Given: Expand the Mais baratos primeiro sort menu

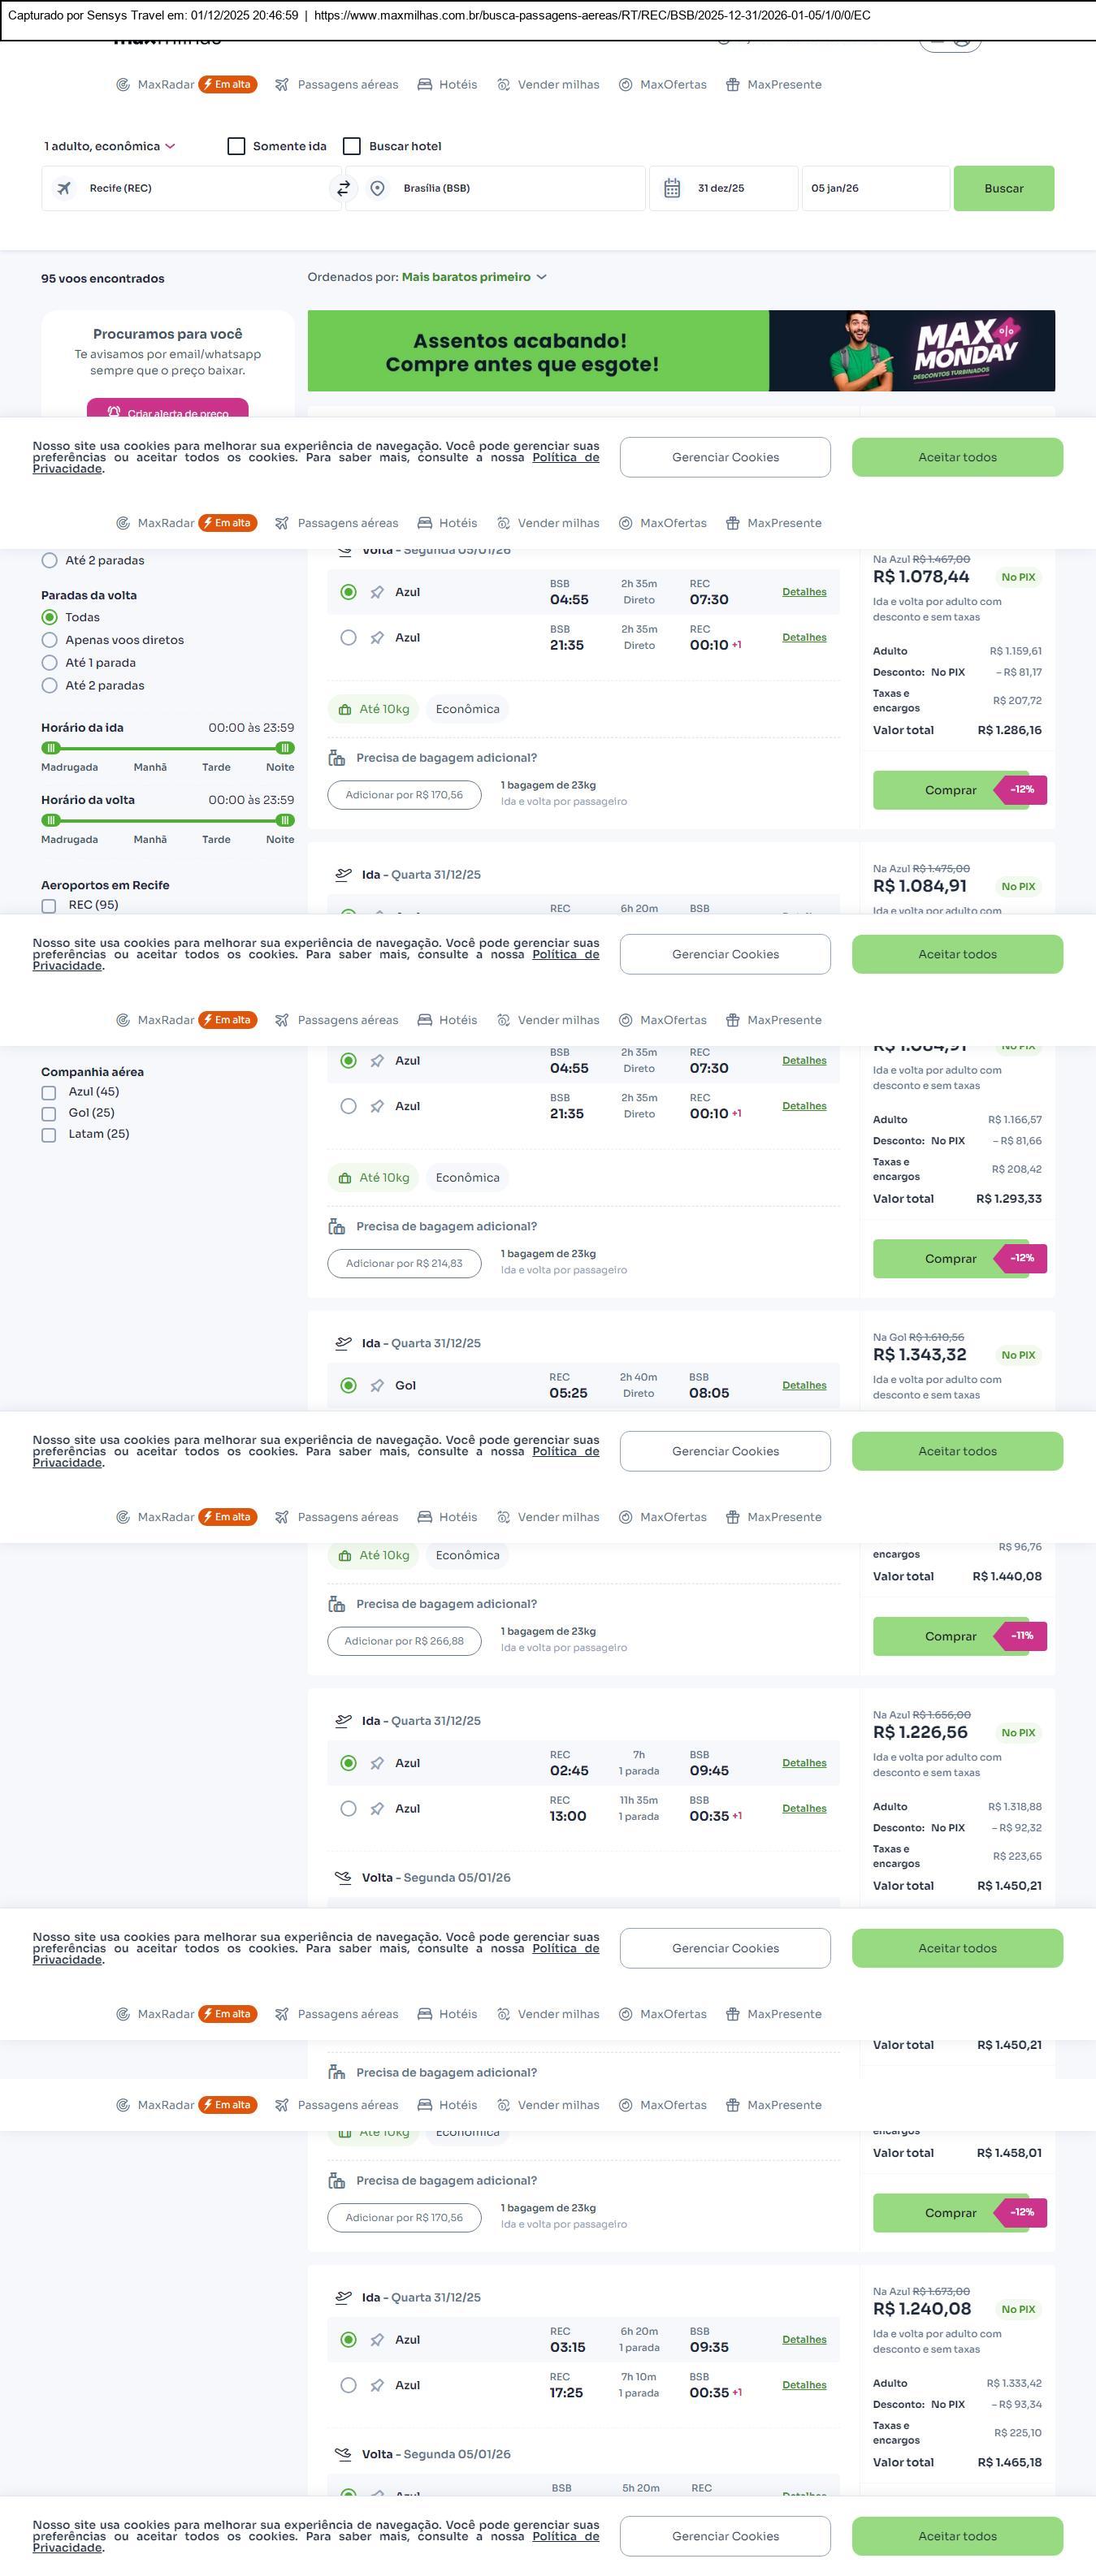Looking at the screenshot, I should pos(474,277).
